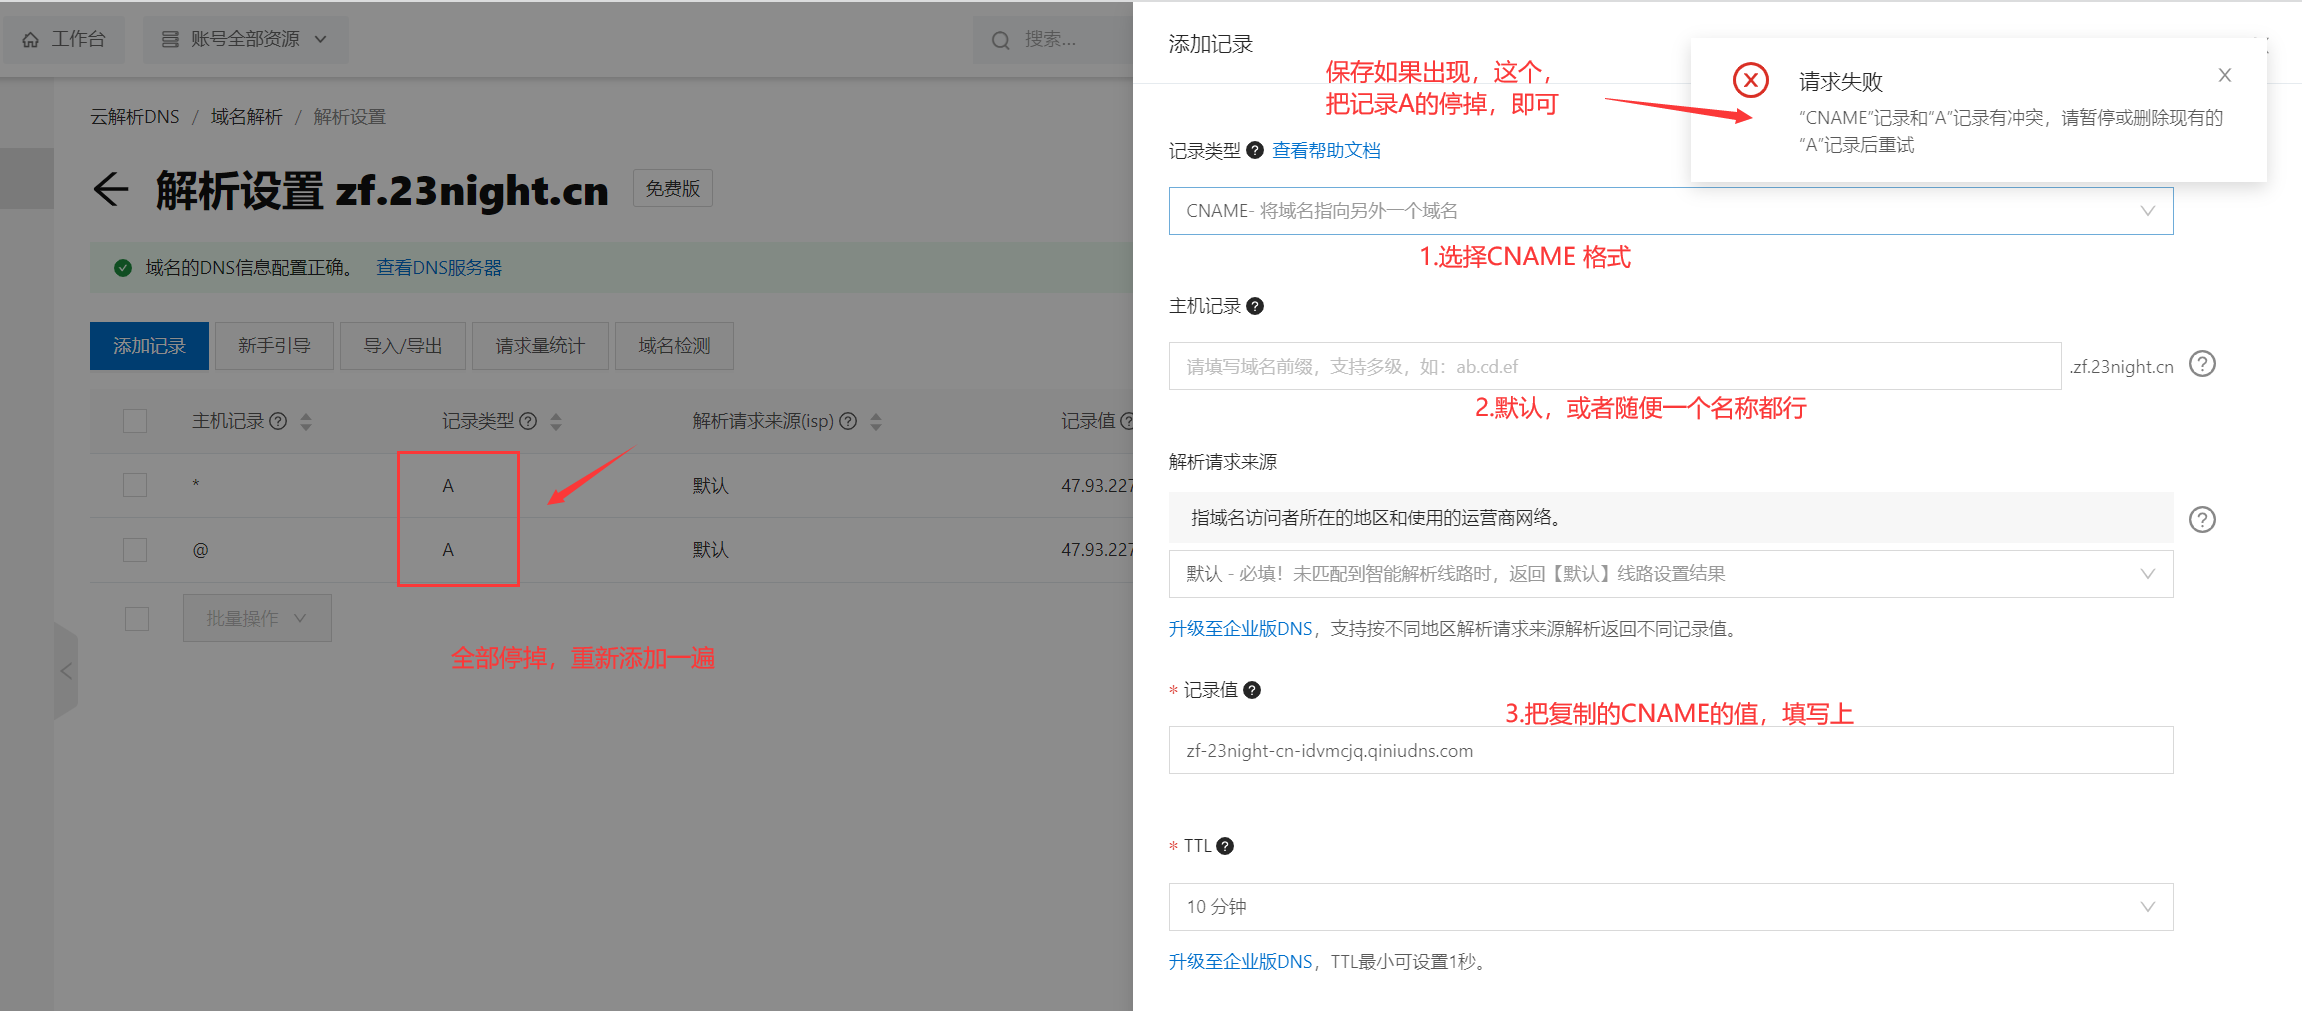2302x1011 pixels.
Task: Click 默认 source in the @ row
Action: 710,550
